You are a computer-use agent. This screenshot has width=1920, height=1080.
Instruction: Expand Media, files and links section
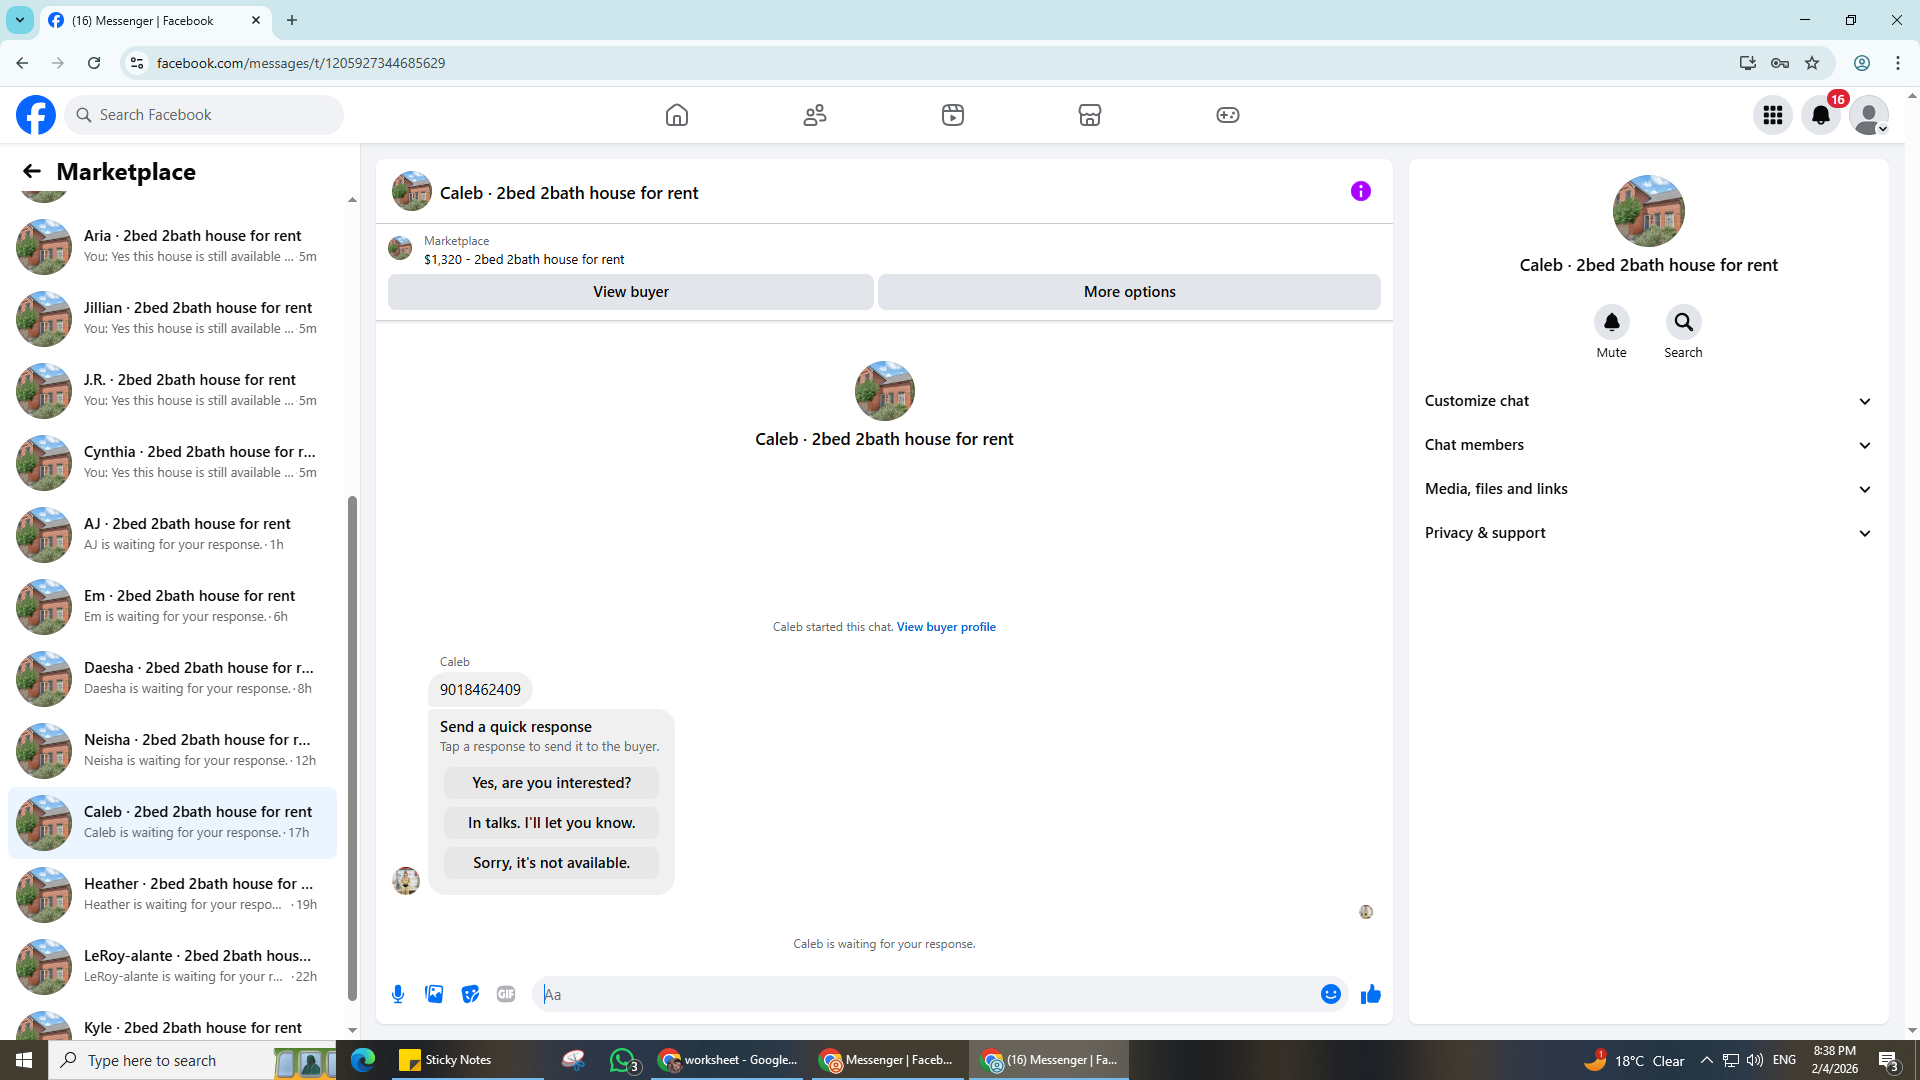tap(1647, 489)
